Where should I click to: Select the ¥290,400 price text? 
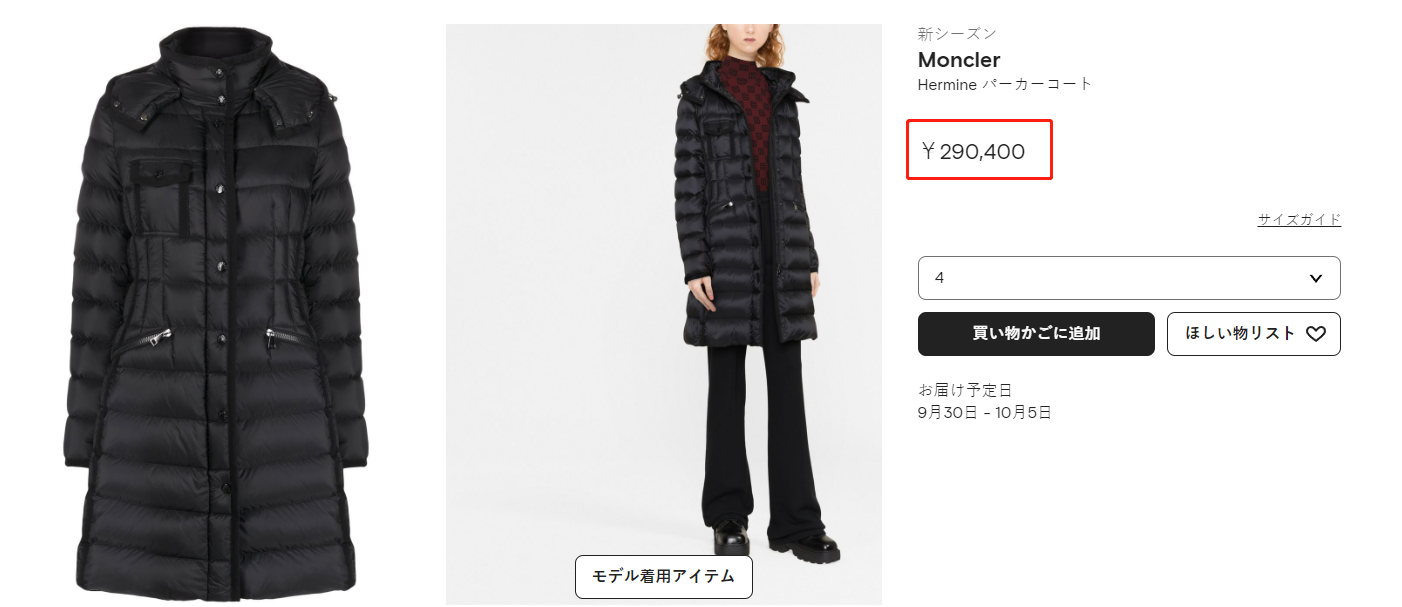click(x=973, y=152)
